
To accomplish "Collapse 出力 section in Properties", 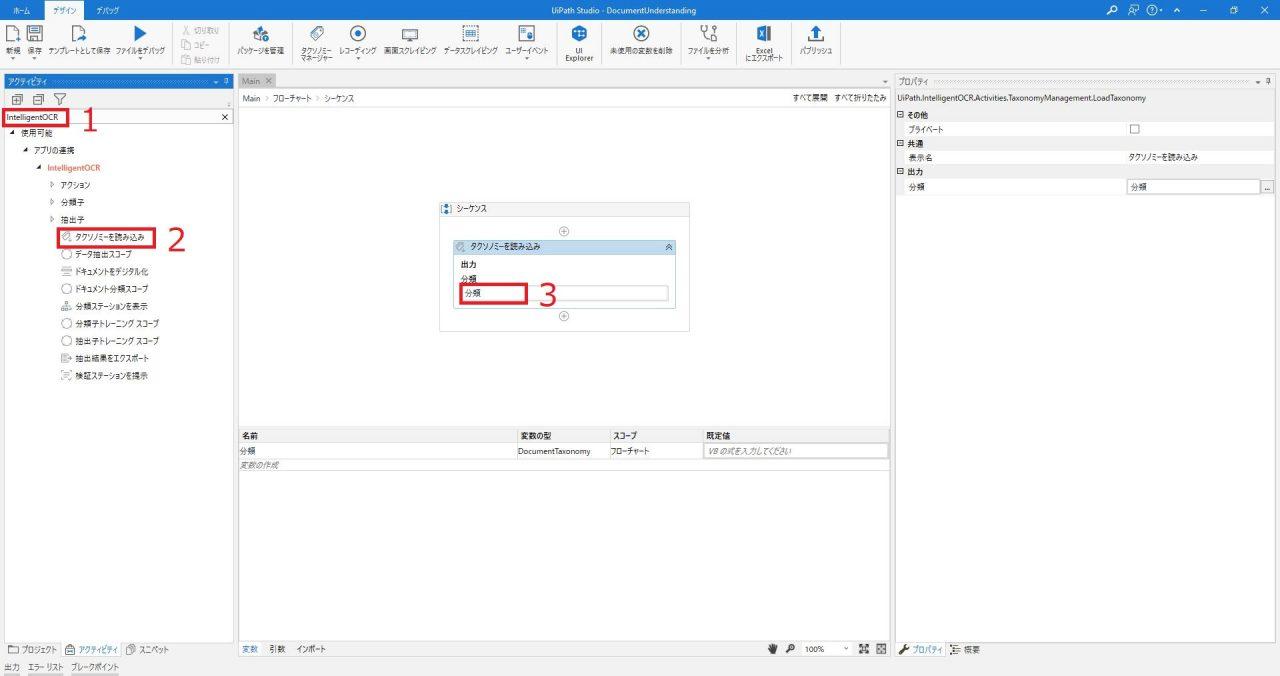I will pos(900,172).
